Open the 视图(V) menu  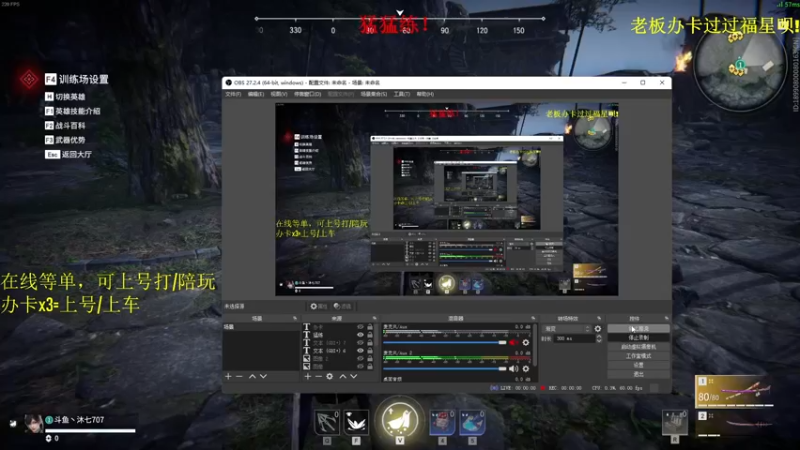[279, 94]
